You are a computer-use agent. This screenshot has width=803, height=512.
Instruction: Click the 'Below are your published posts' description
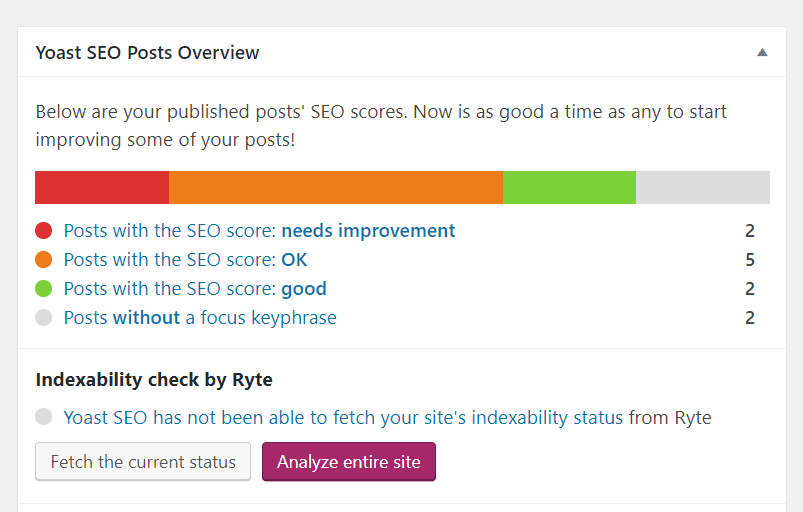click(381, 125)
